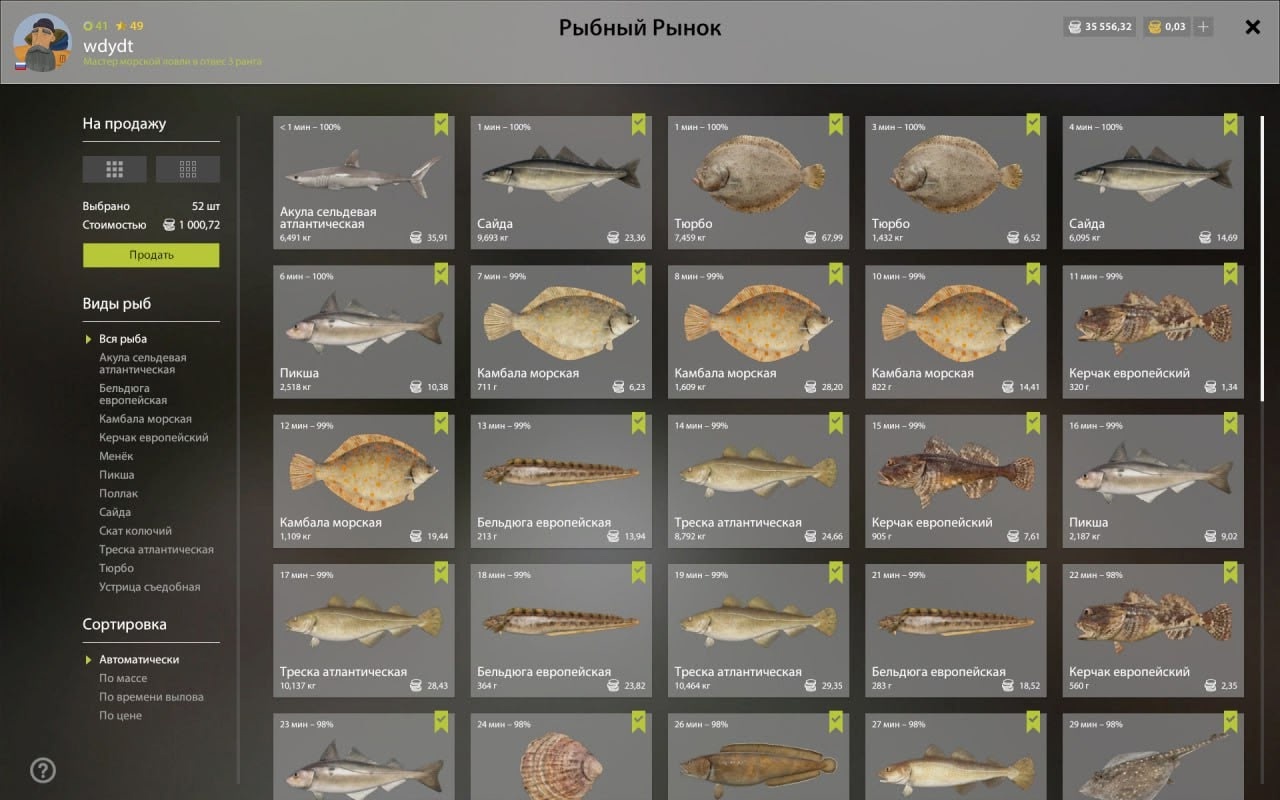Viewport: 1280px width, 800px height.
Task: Sort fish По времени вылова
Action: [x=151, y=697]
